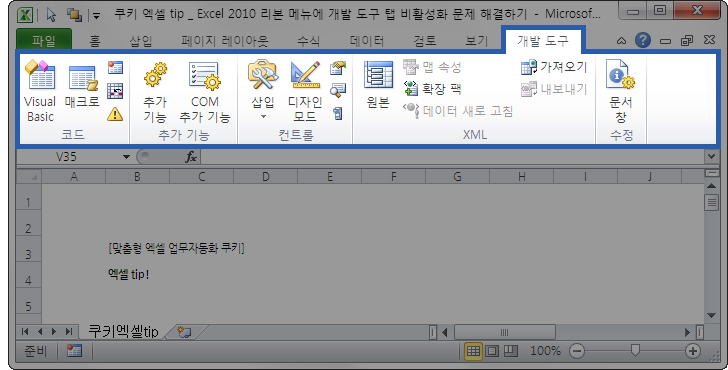Click cell text [맞춤형 엑셀 업무자동화 쿠키]
Screen dimensions: 728x370
coord(176,248)
